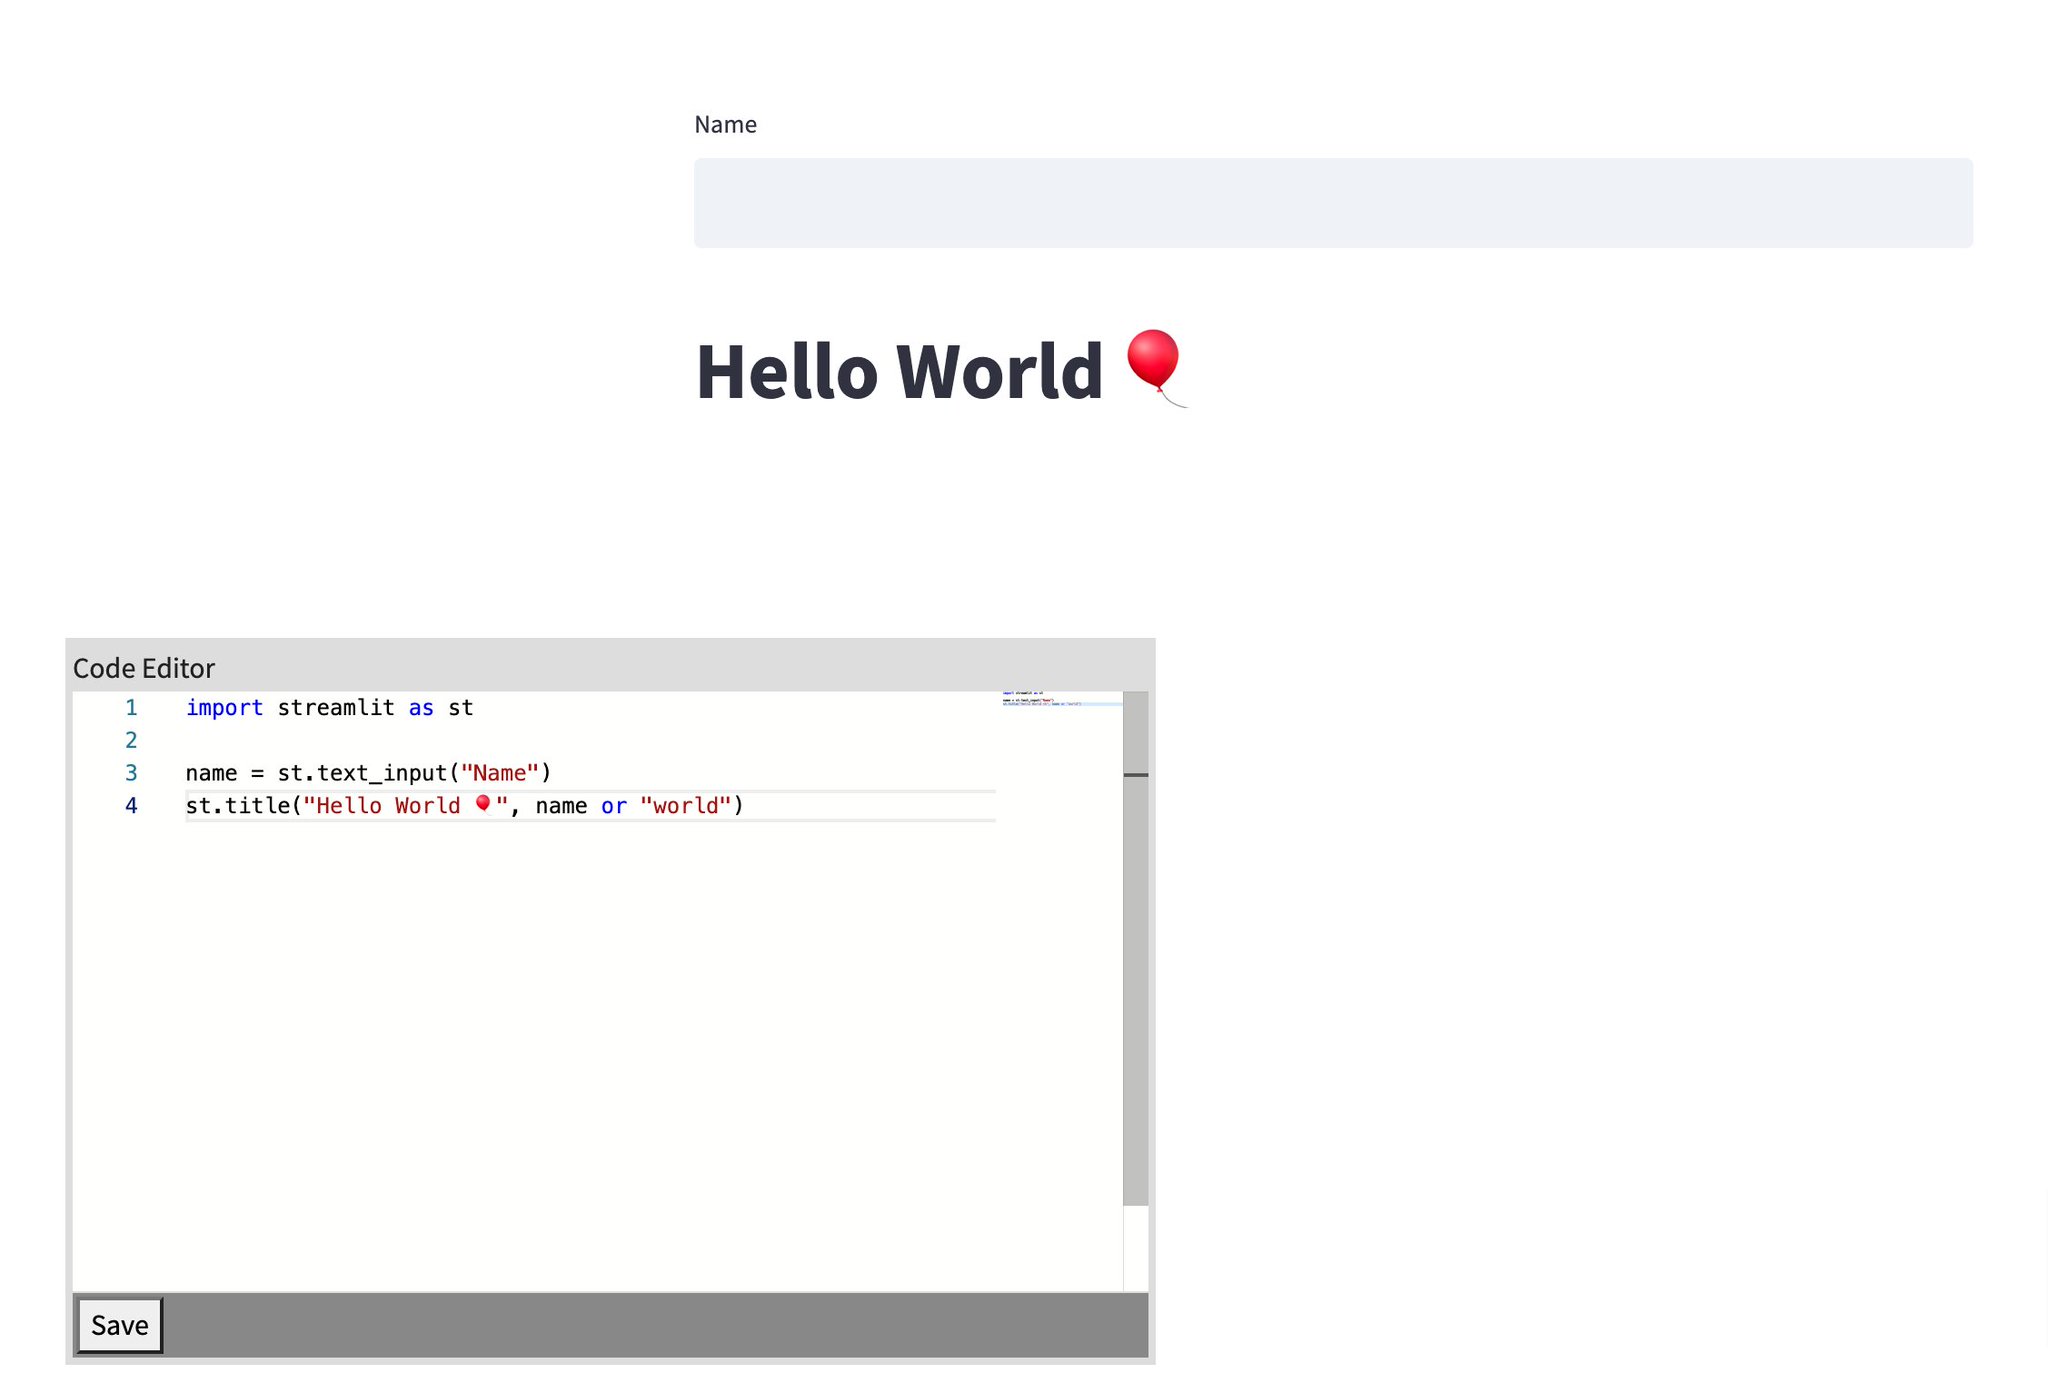Focus the Name text input field
Screen dimensions: 2048x1383
pyautogui.click(x=1332, y=203)
